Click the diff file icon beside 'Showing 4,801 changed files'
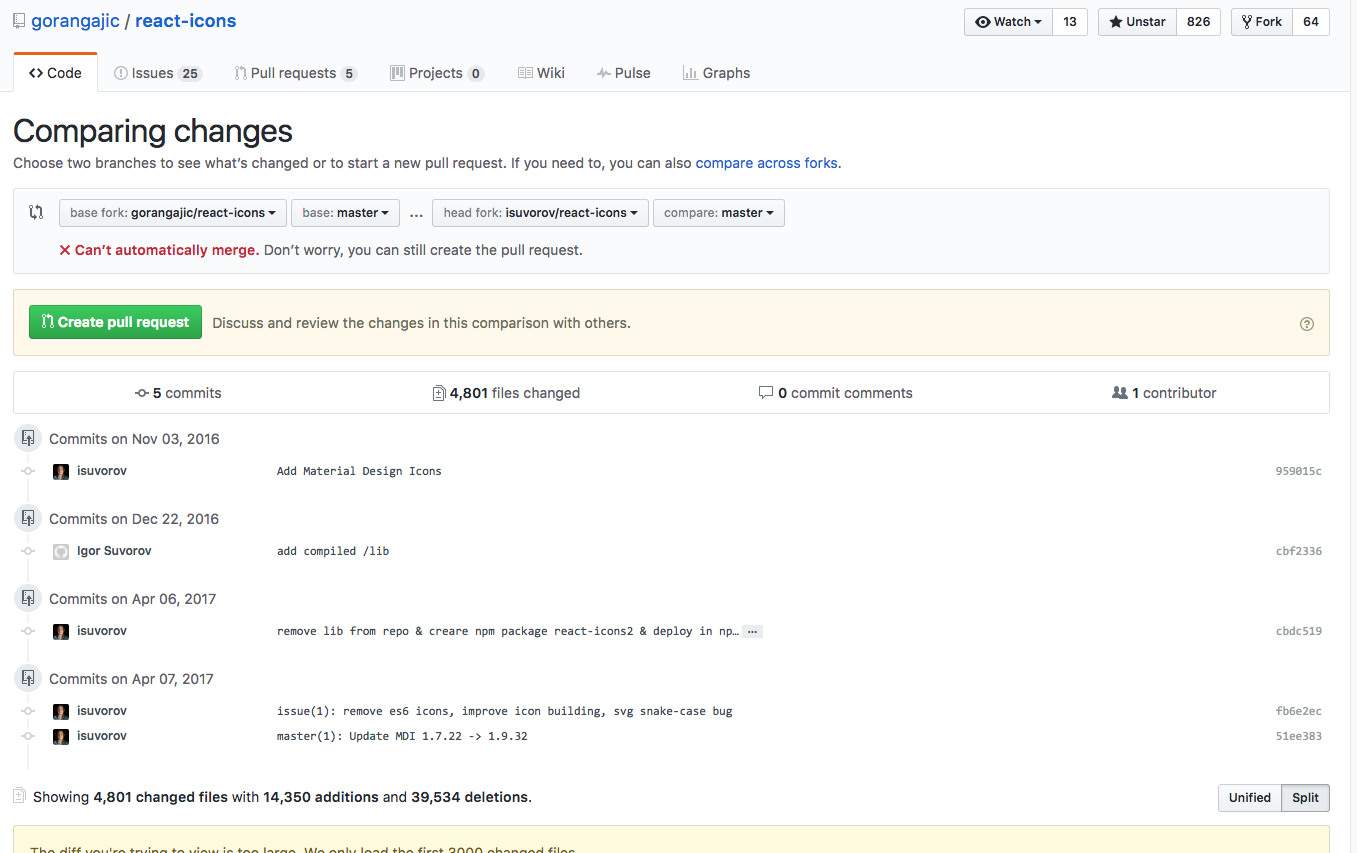The image size is (1357, 853). coord(19,796)
